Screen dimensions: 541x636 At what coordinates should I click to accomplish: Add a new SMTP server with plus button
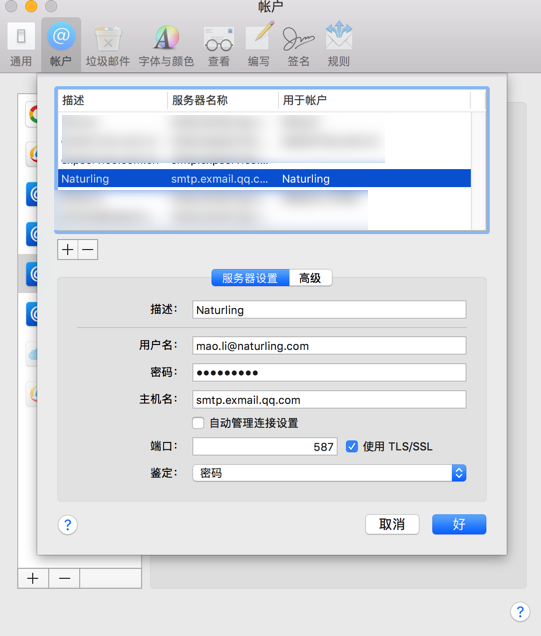coord(68,249)
